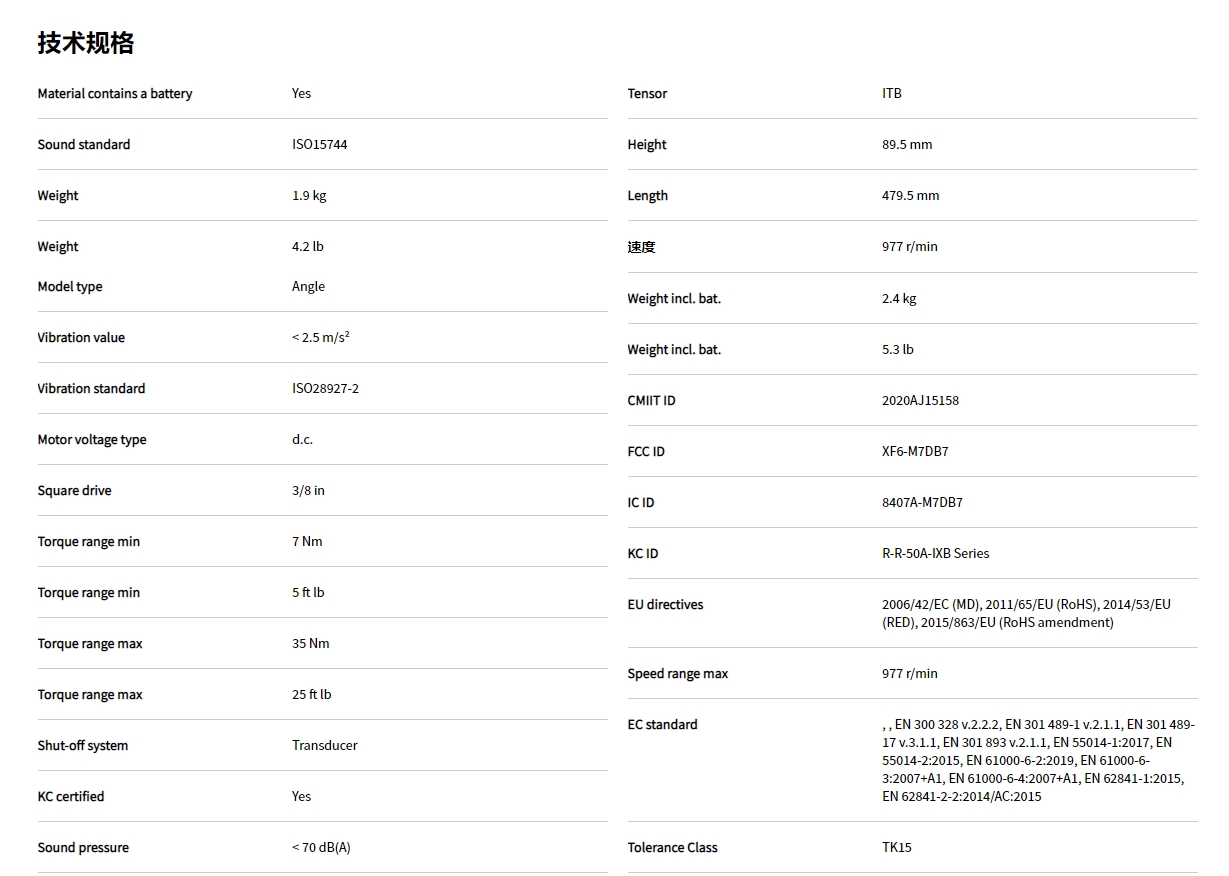Click the Length value 479.5 mm
The width and height of the screenshot is (1229, 876).
910,196
